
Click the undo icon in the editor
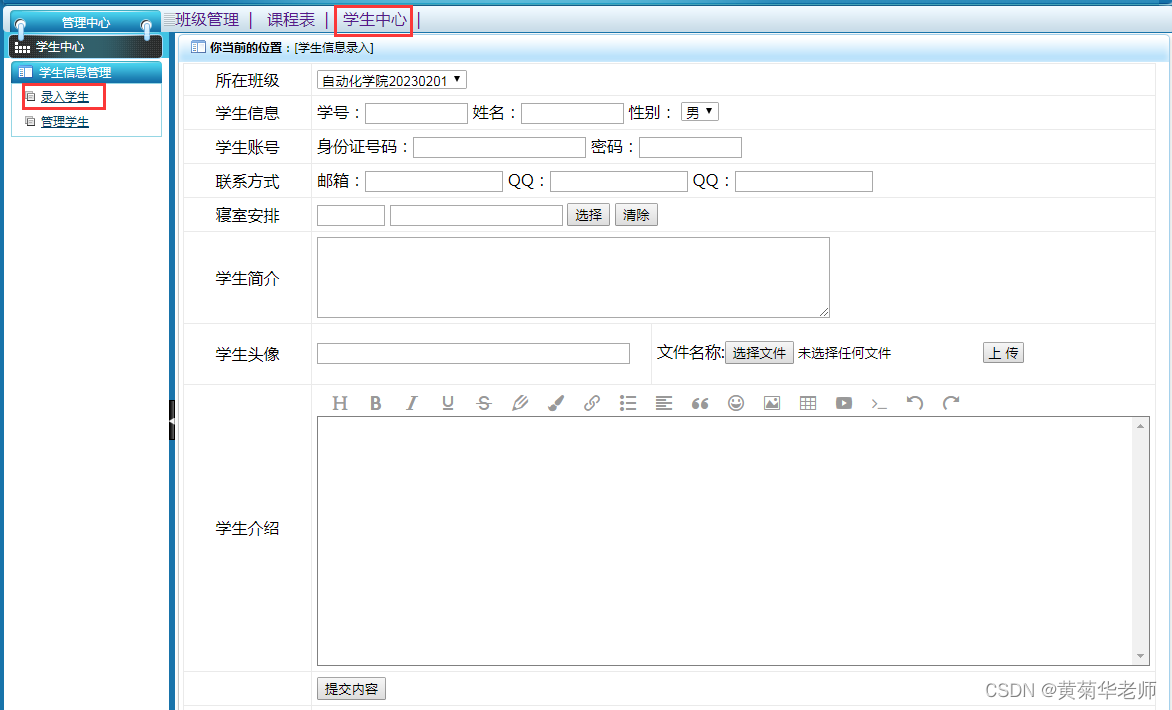pyautogui.click(x=915, y=403)
